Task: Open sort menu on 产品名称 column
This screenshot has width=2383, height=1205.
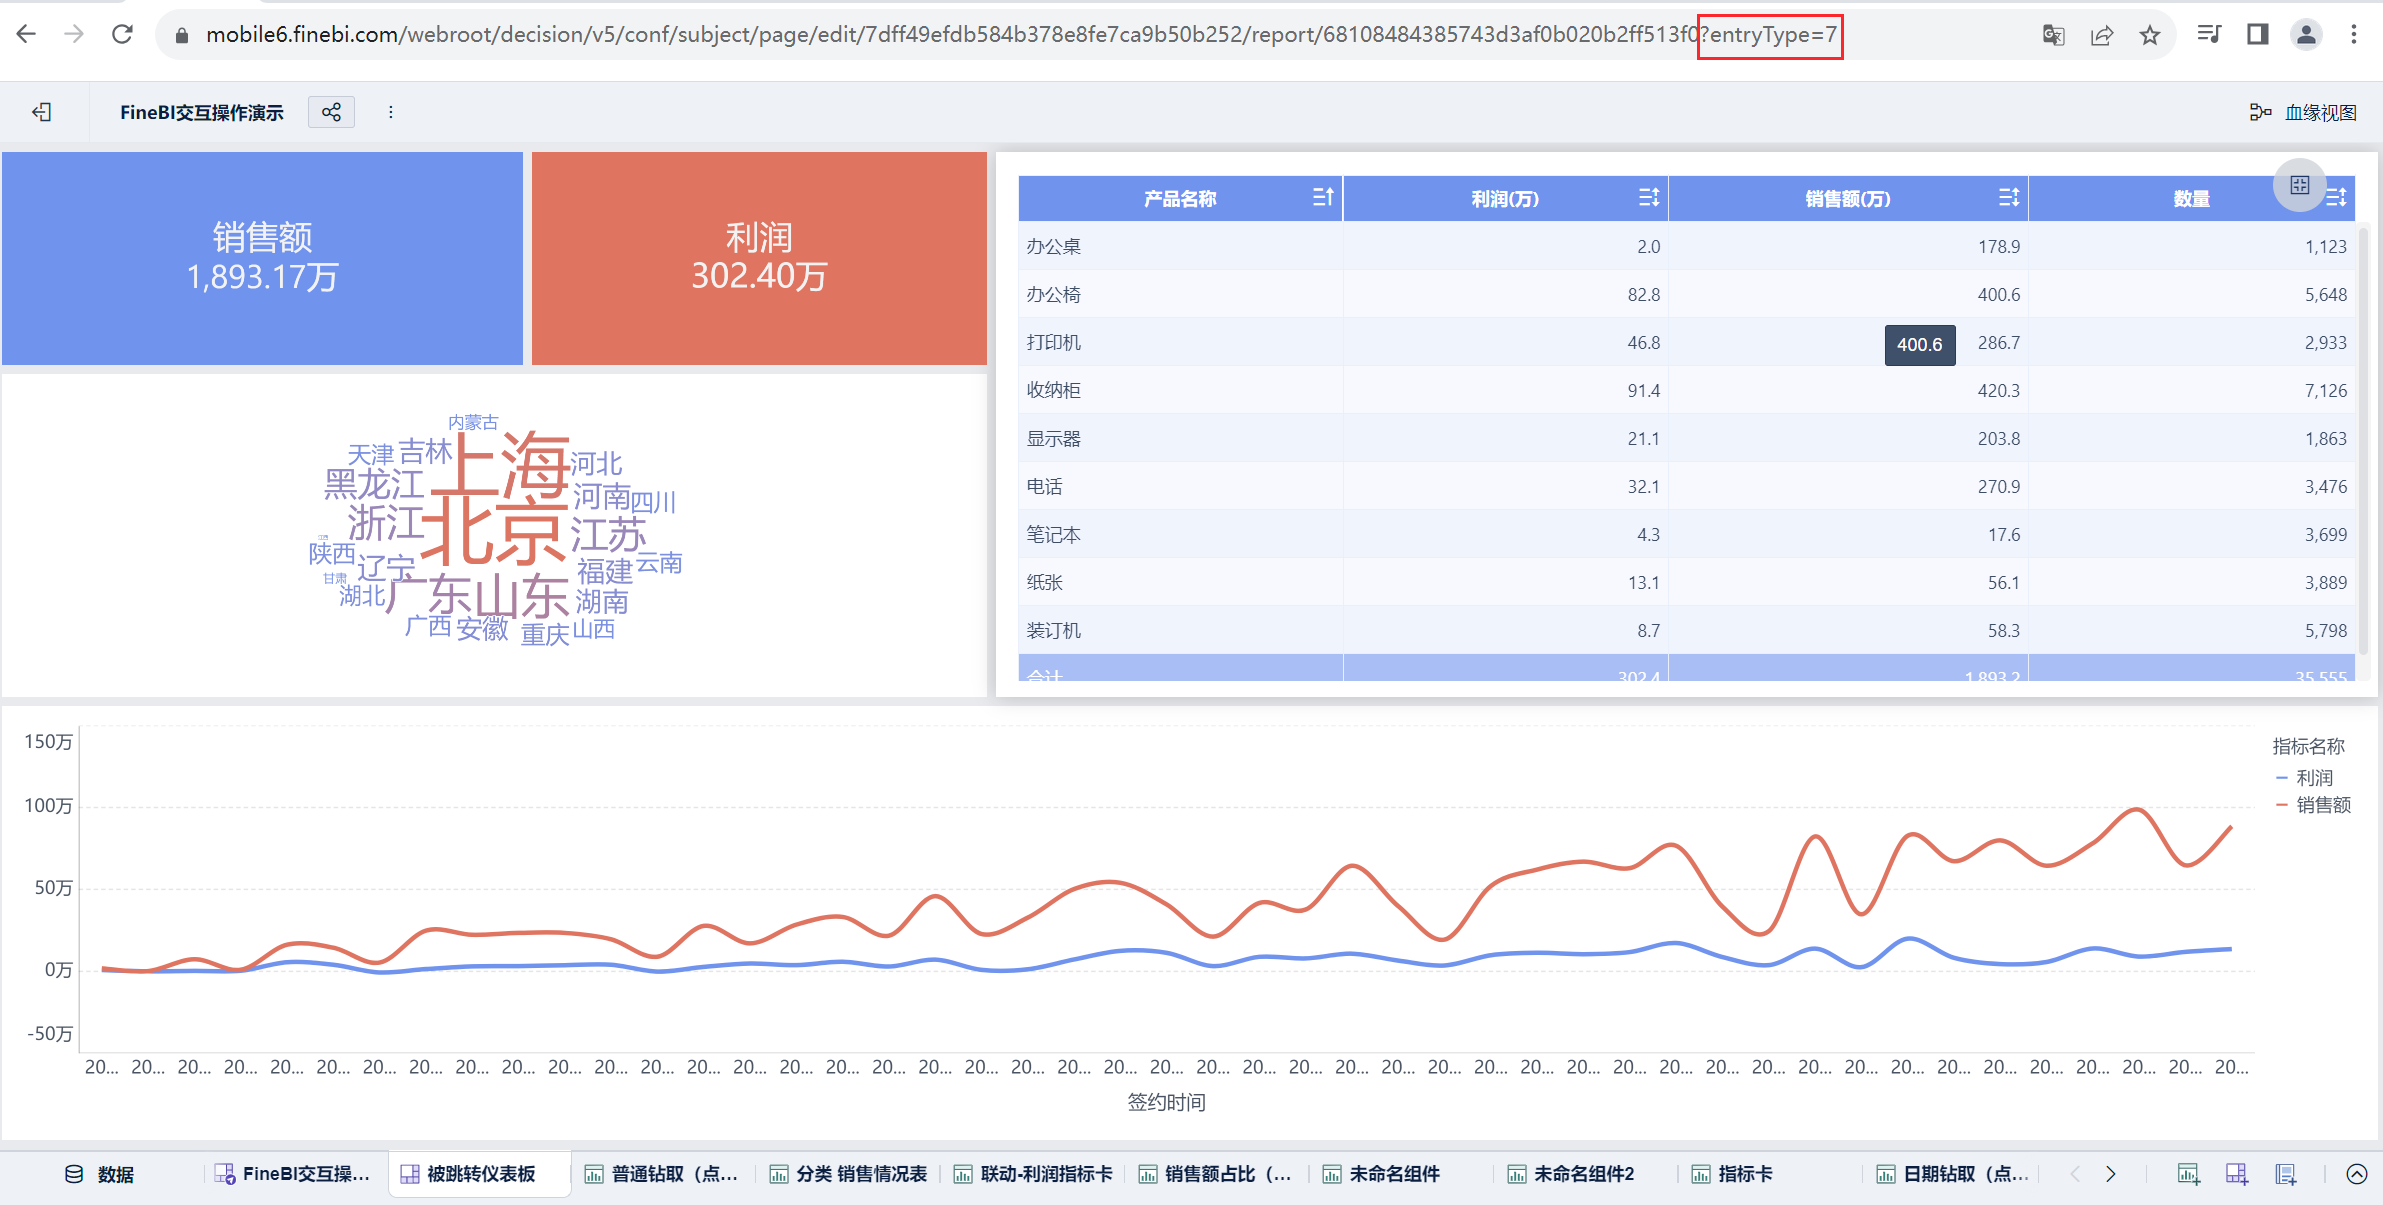Action: [x=1322, y=198]
